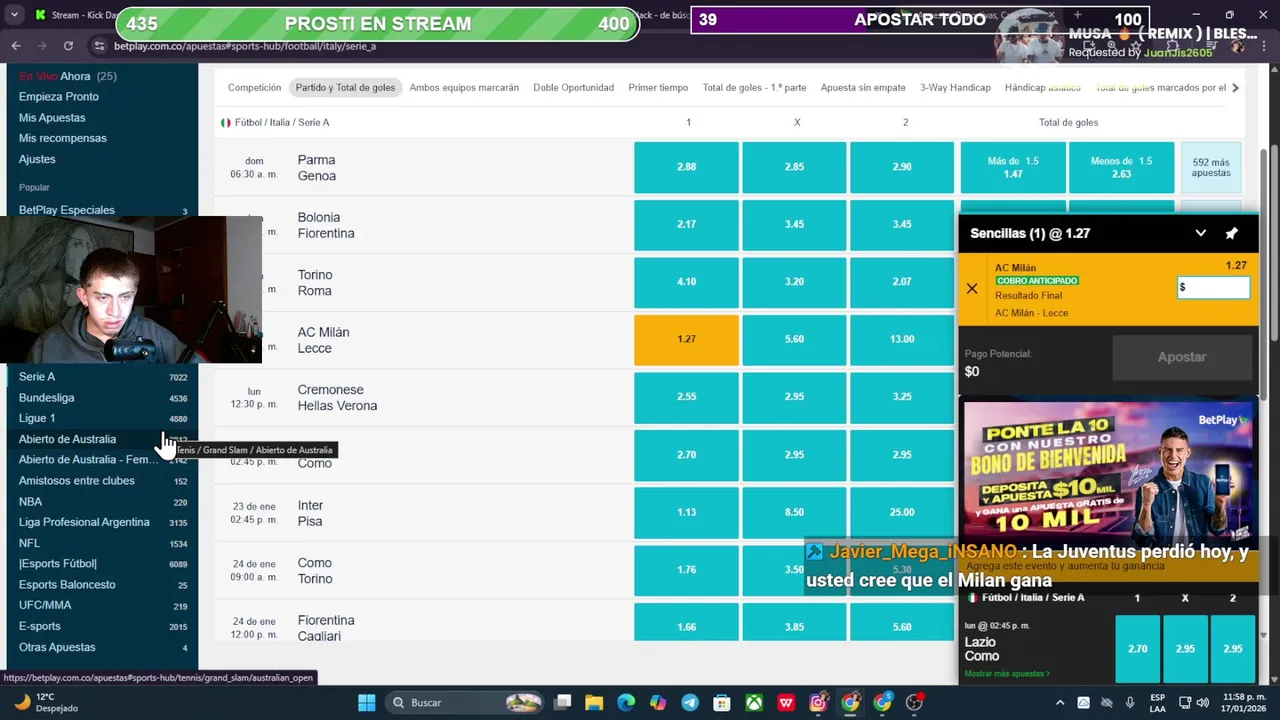
Task: Open the Windows Start menu
Action: (x=366, y=702)
